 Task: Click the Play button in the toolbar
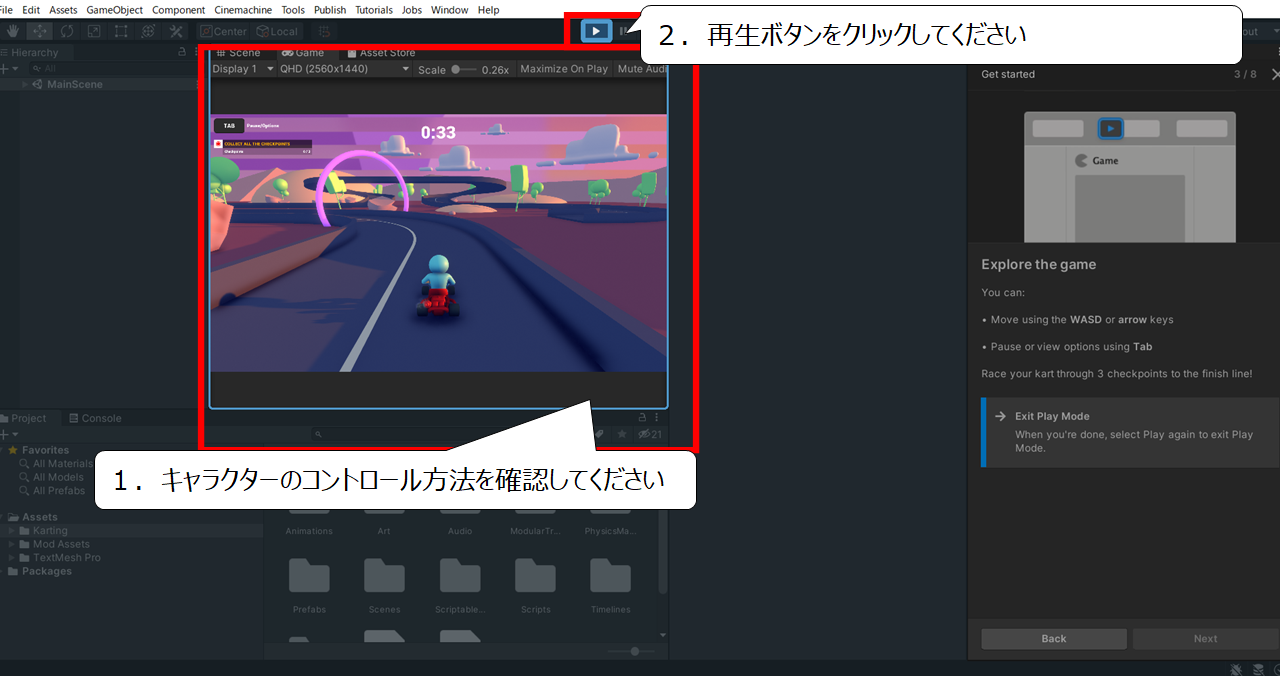click(x=596, y=31)
